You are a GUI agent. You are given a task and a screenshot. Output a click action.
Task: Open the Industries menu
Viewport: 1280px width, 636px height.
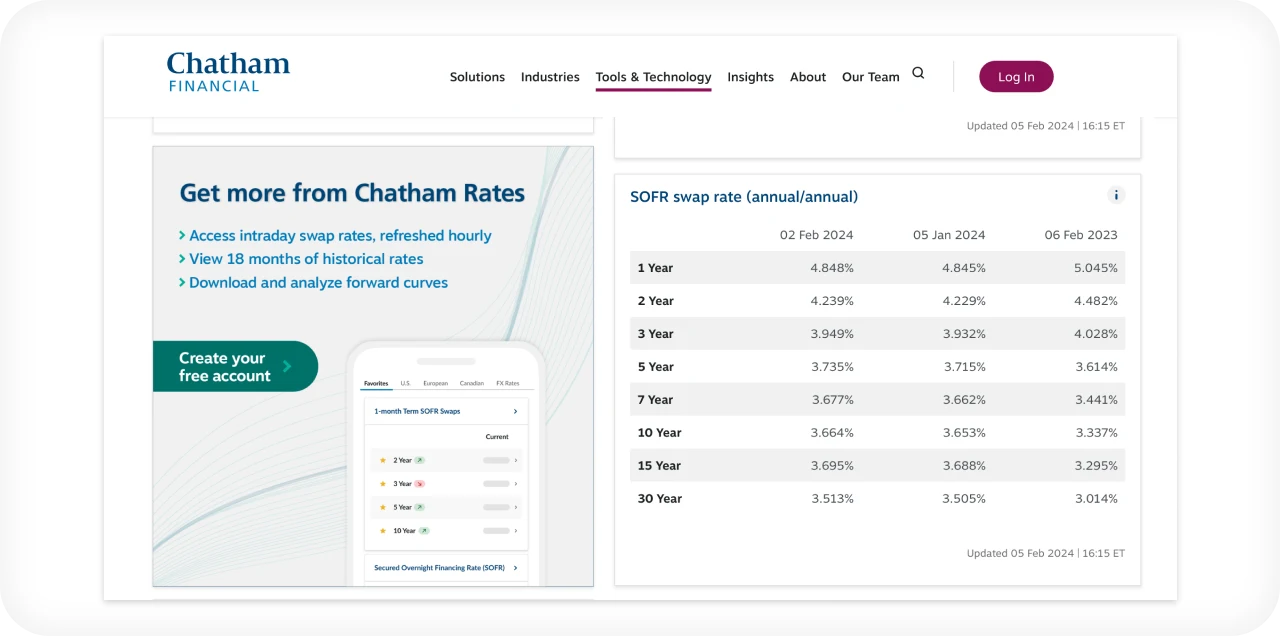pos(550,77)
